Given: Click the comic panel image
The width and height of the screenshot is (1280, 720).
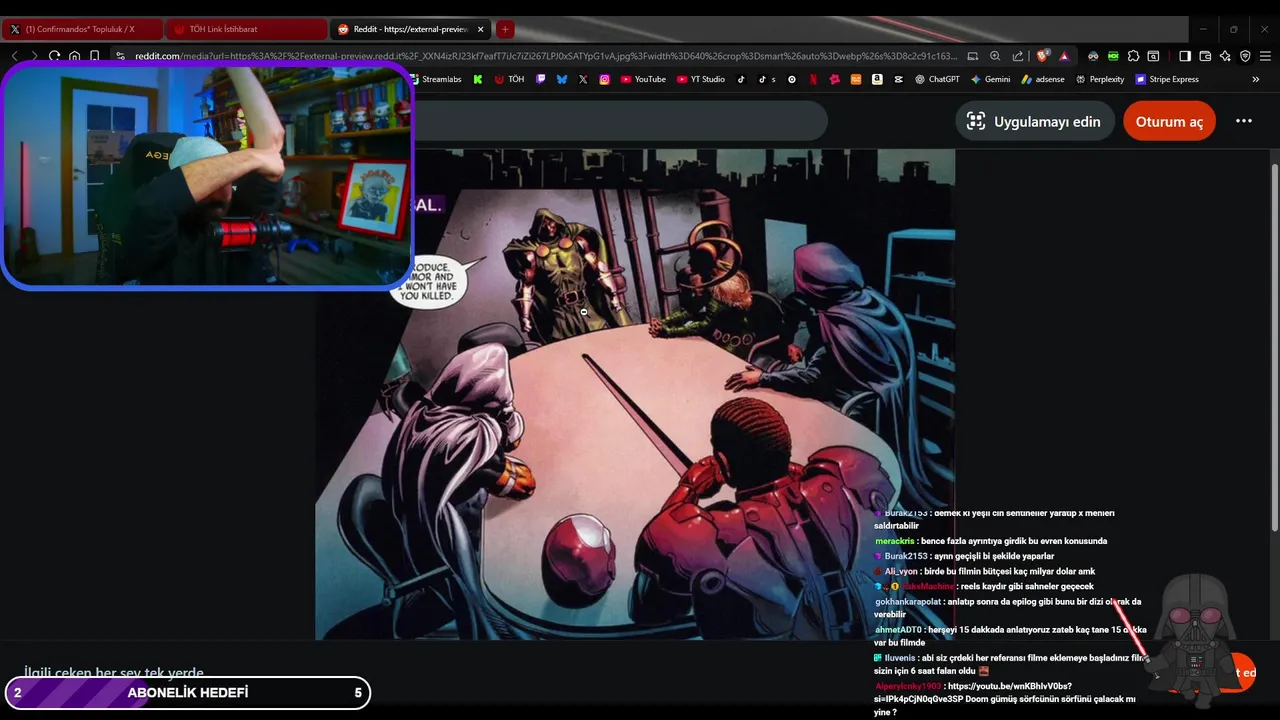Looking at the screenshot, I should (635, 394).
